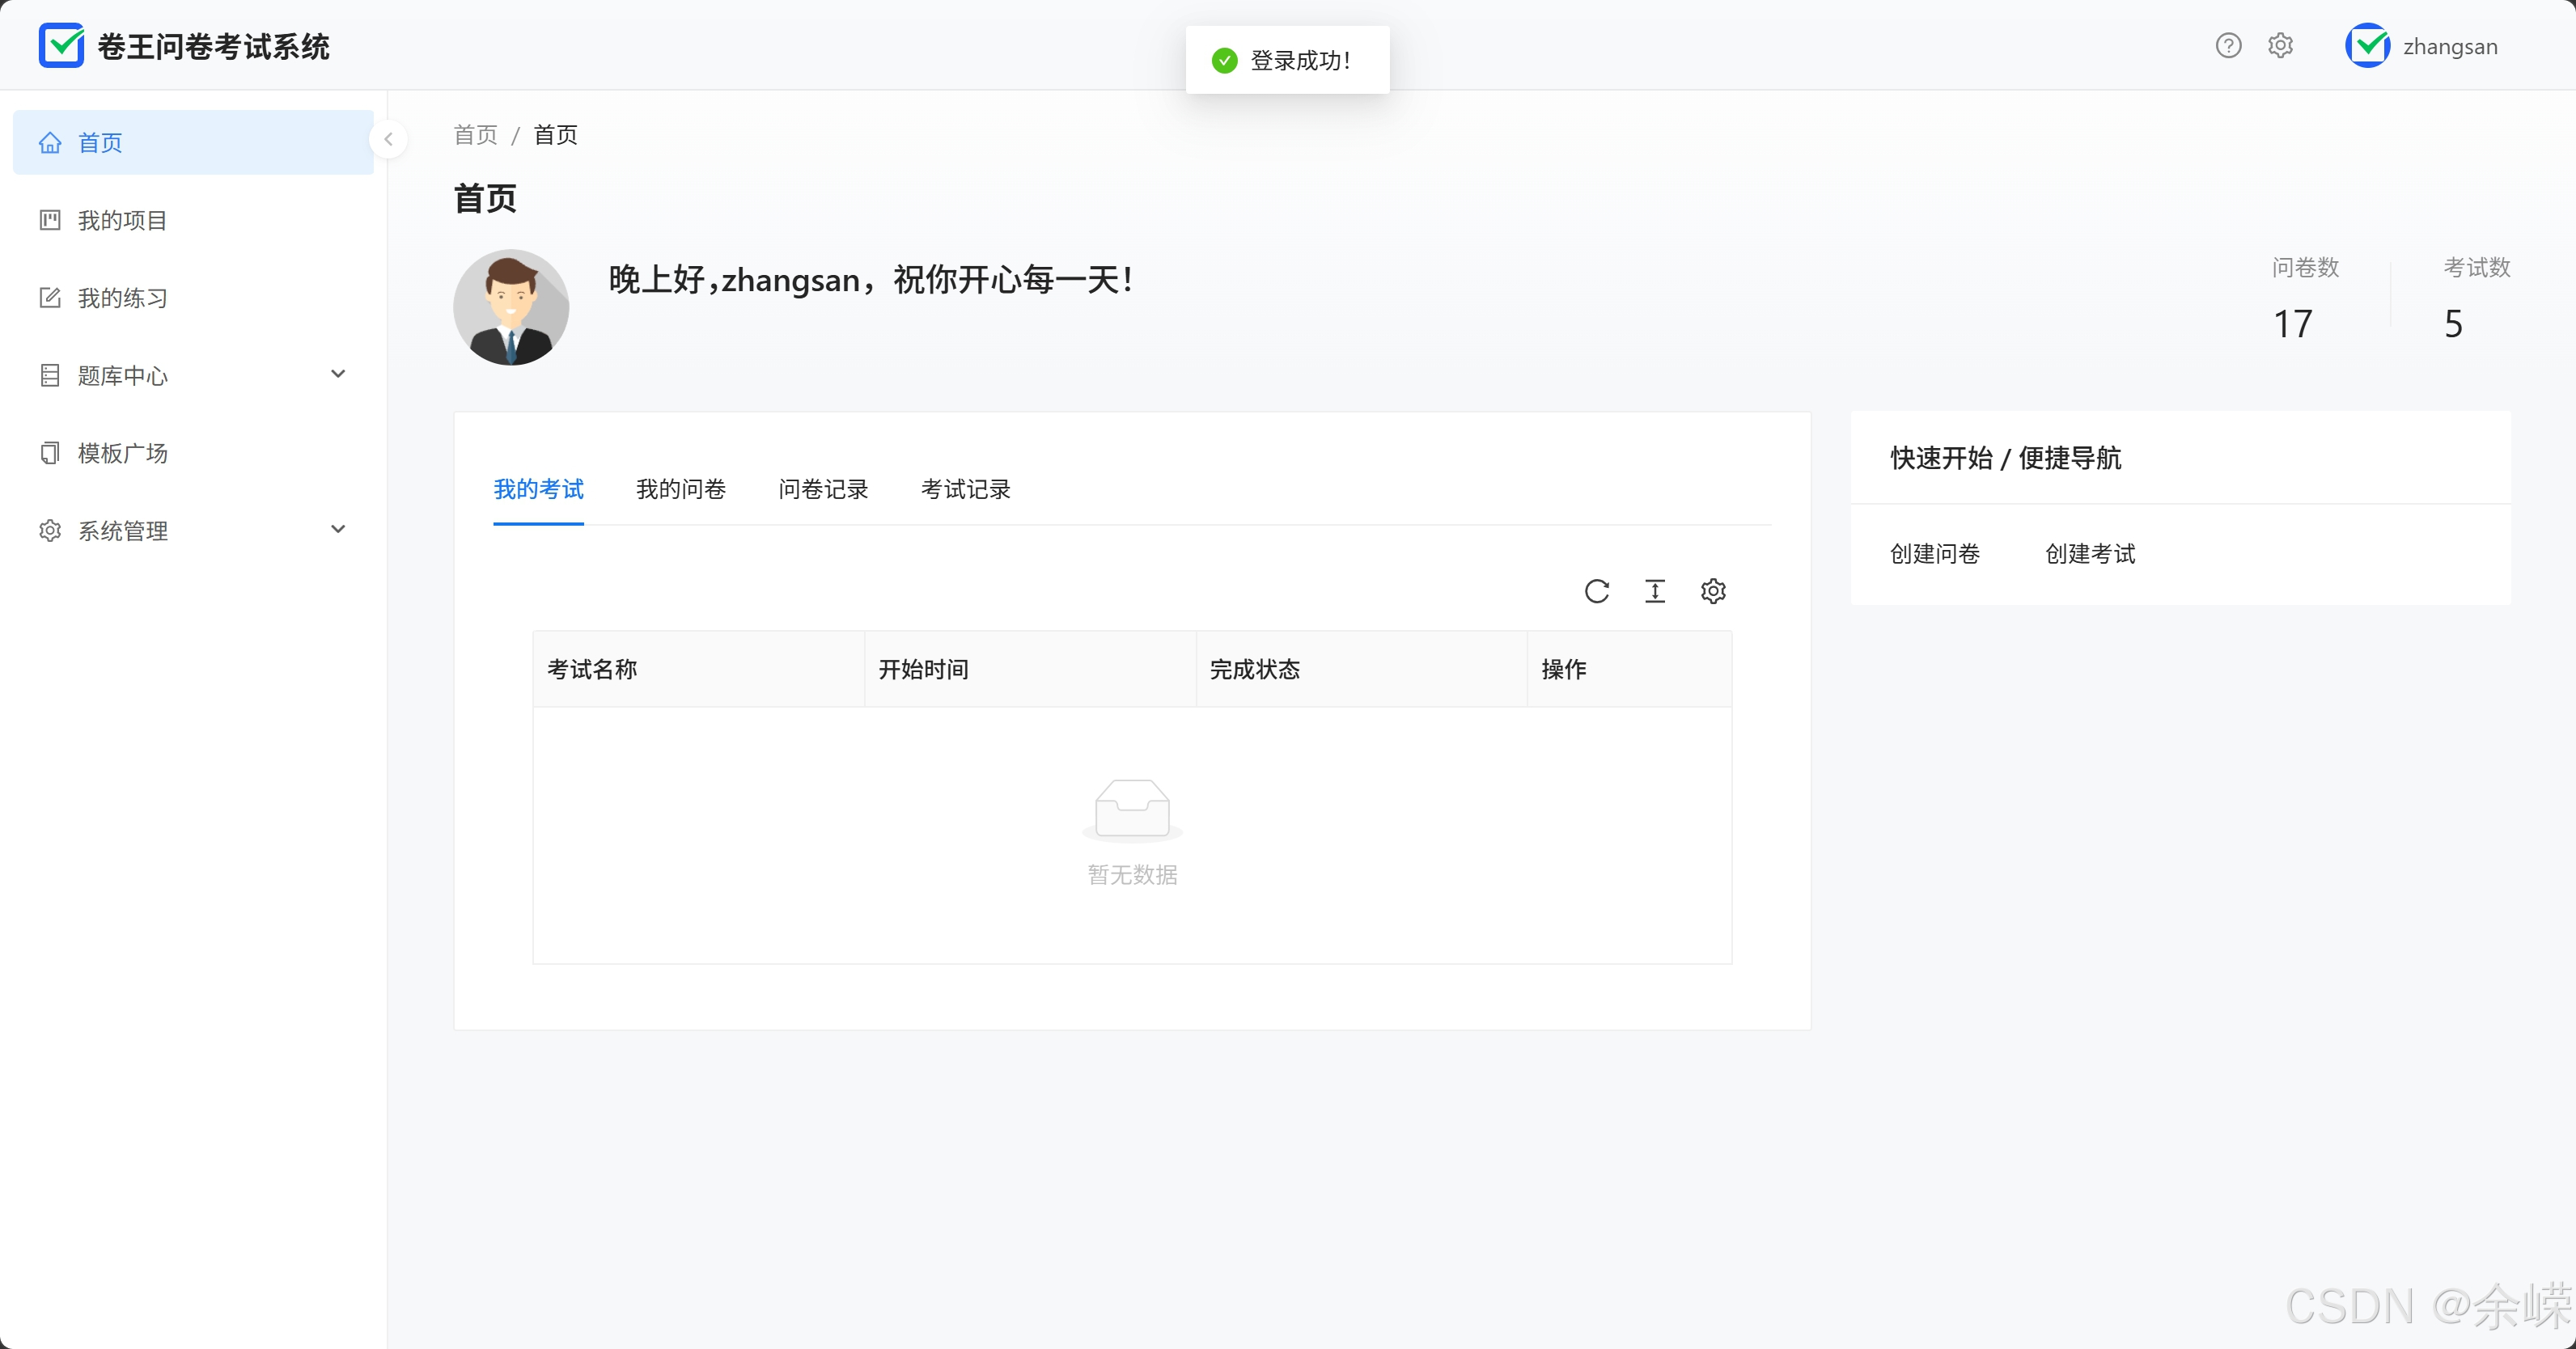Click the current 首页 breadcrumb item
This screenshot has height=1349, width=2576.
[x=555, y=135]
